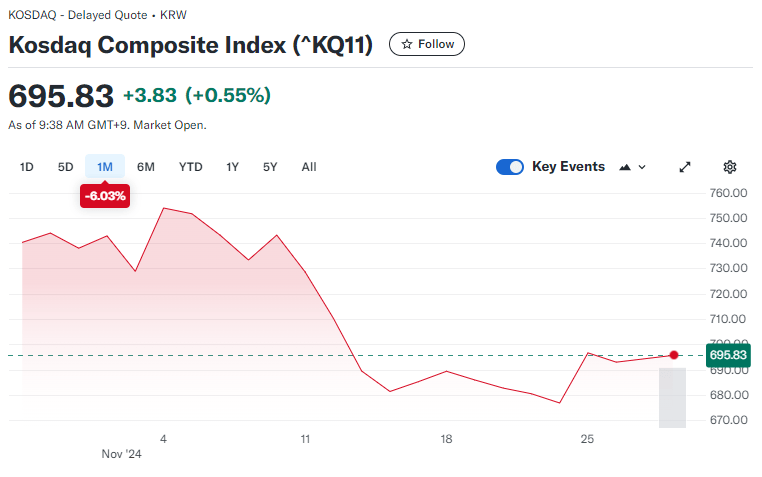Click the star icon in Follow button
This screenshot has height=477, width=762.
407,44
